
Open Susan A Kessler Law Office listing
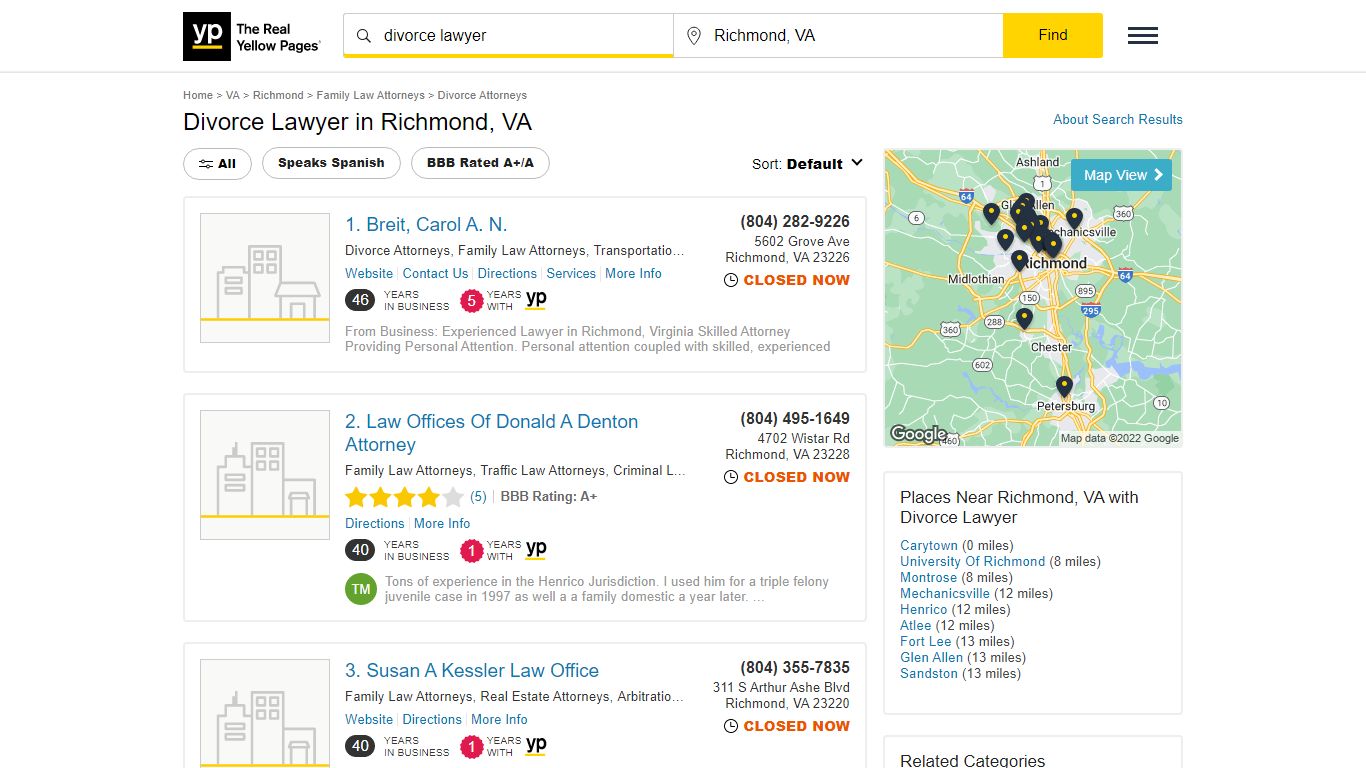click(x=472, y=671)
